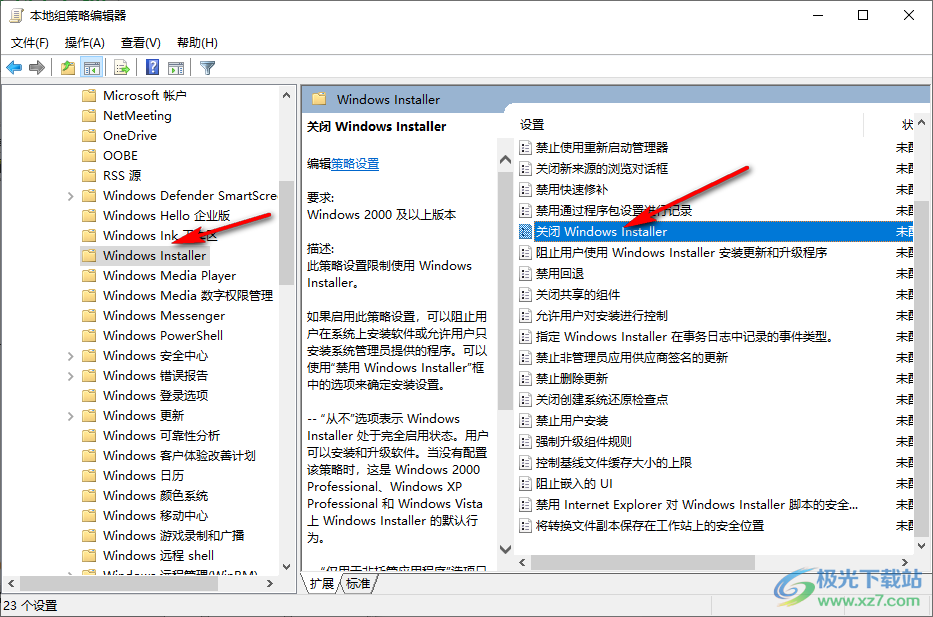Select the 禁止非管理员应用供应商签名的更新 policy

(631, 358)
